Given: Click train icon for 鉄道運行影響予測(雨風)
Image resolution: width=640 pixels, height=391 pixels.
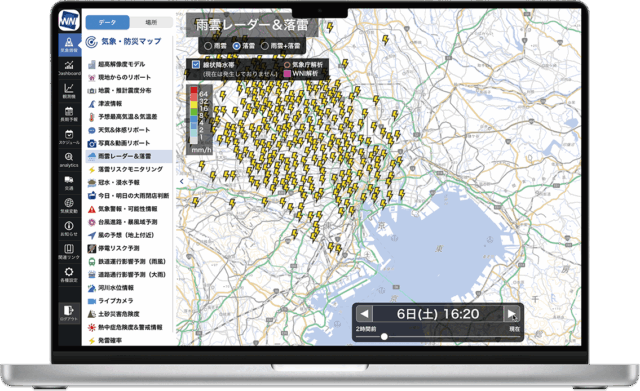Looking at the screenshot, I should click(92, 262).
